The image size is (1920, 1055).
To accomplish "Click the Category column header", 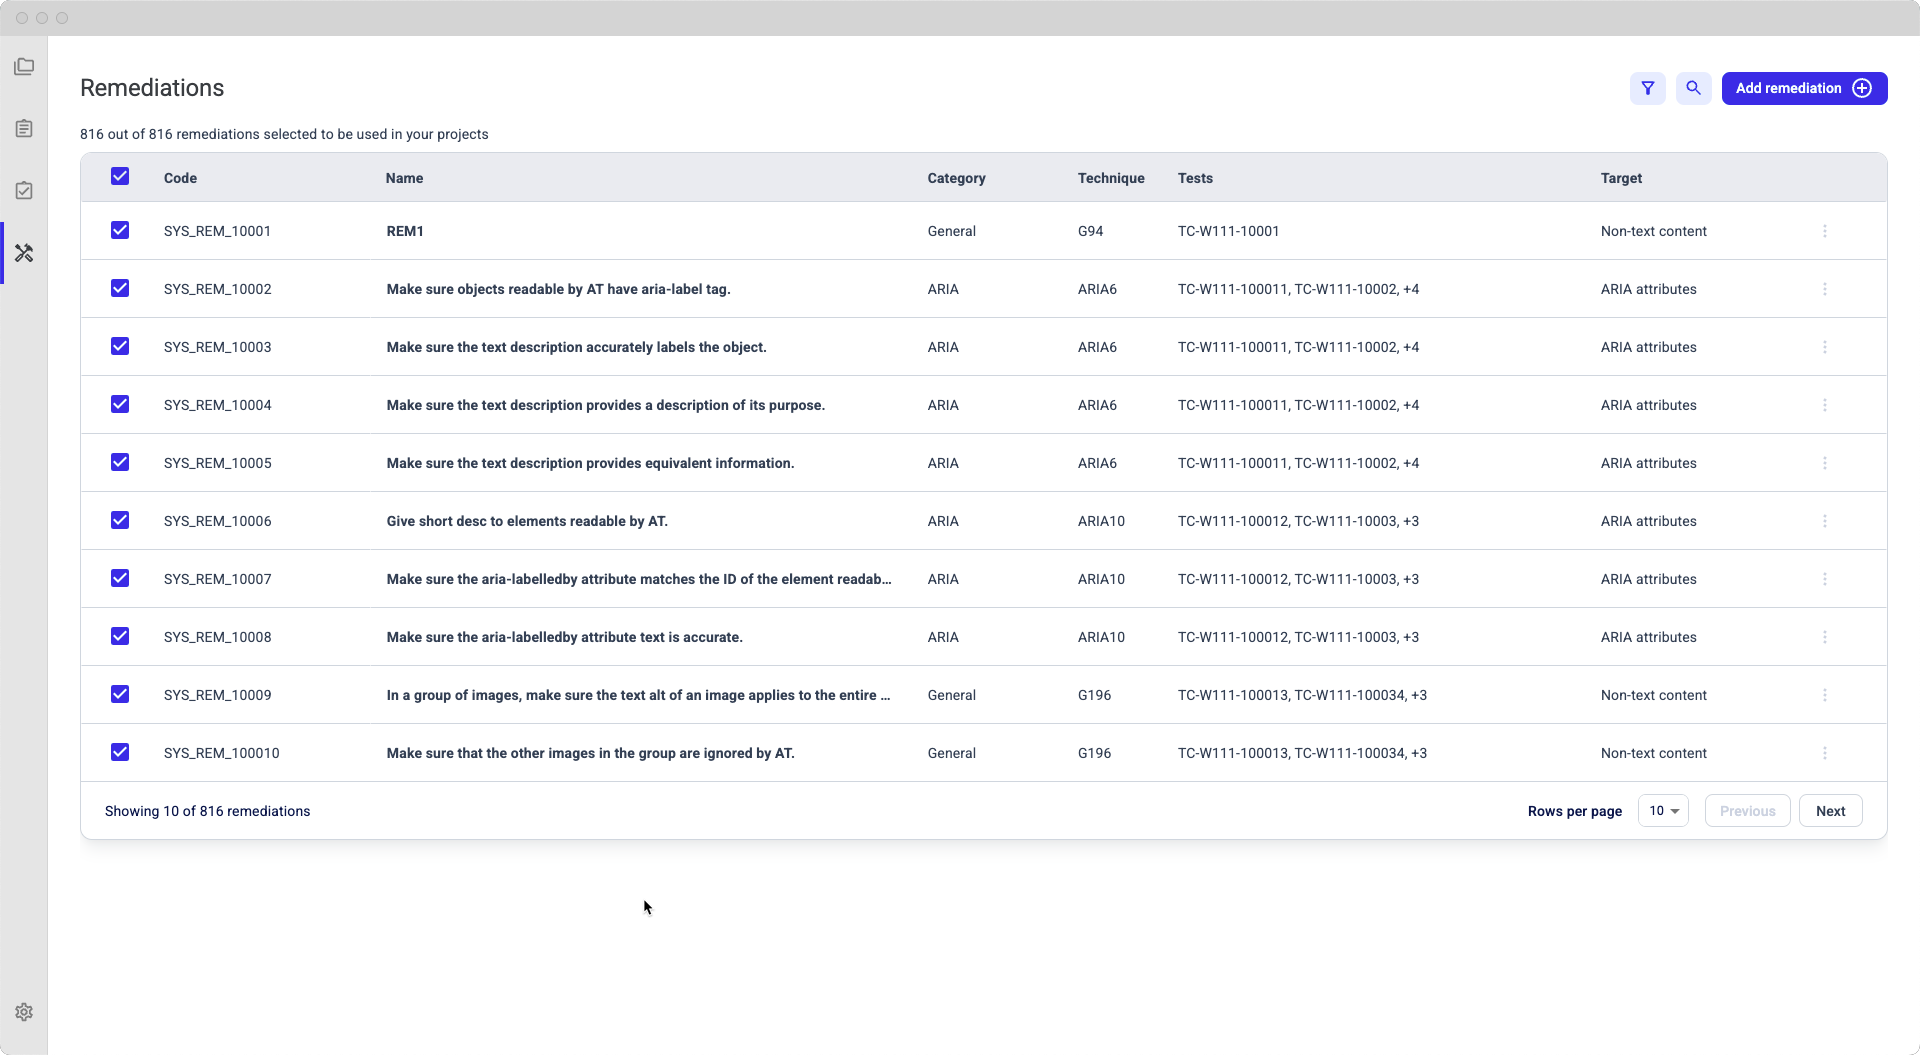I will click(x=956, y=178).
